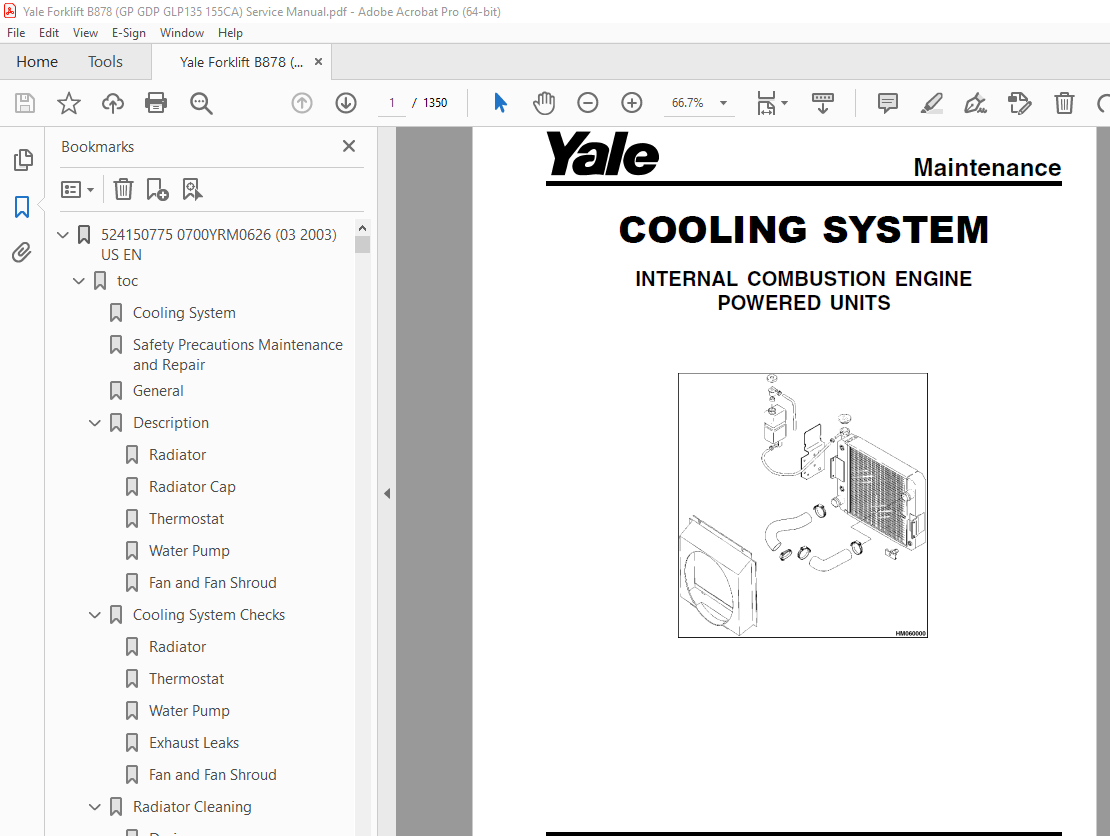
Task: Click the fit page width icon
Action: point(766,103)
